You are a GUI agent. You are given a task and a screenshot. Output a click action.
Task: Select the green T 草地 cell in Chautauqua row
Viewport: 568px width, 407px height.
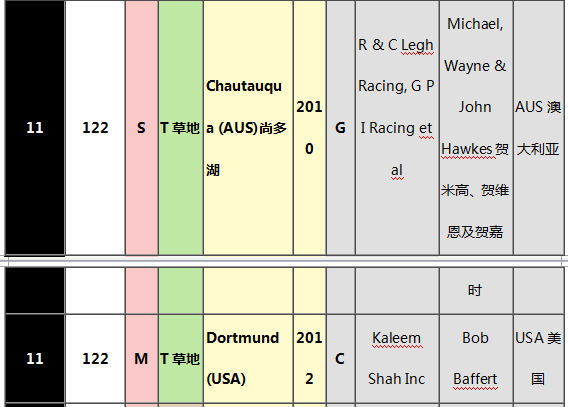(180, 127)
